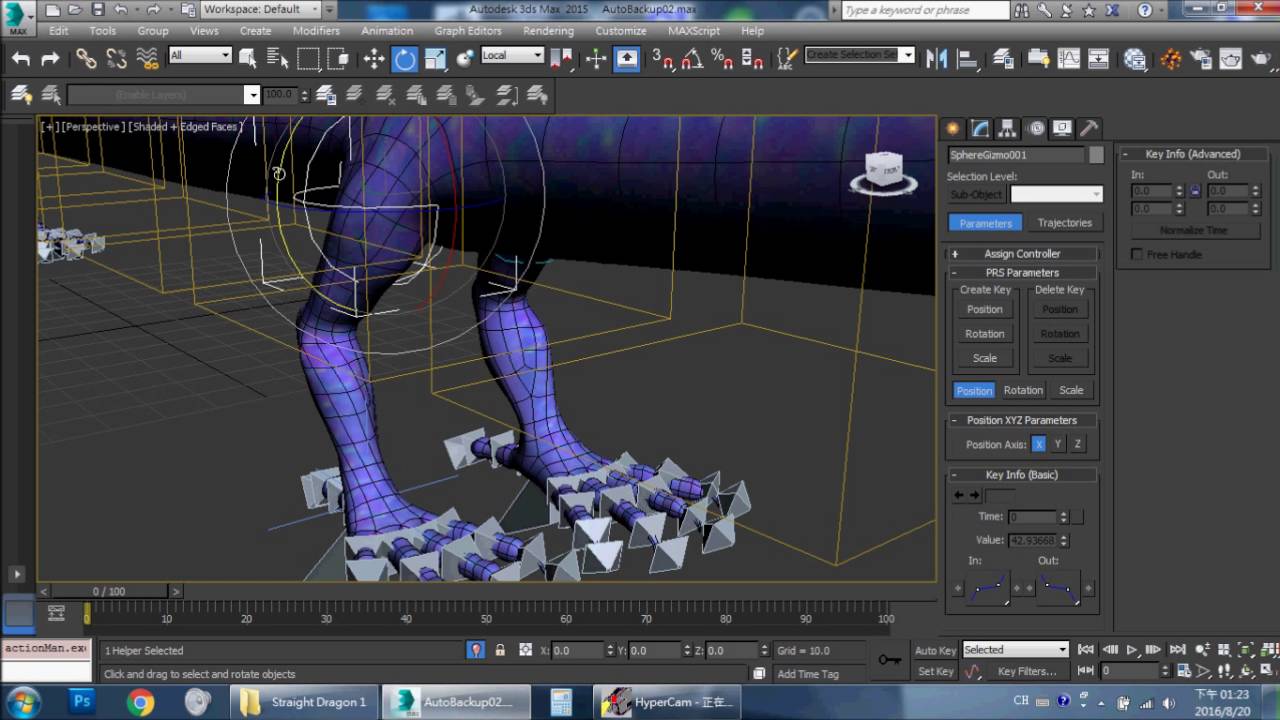Toggle the Selection Lock padlock

[500, 650]
